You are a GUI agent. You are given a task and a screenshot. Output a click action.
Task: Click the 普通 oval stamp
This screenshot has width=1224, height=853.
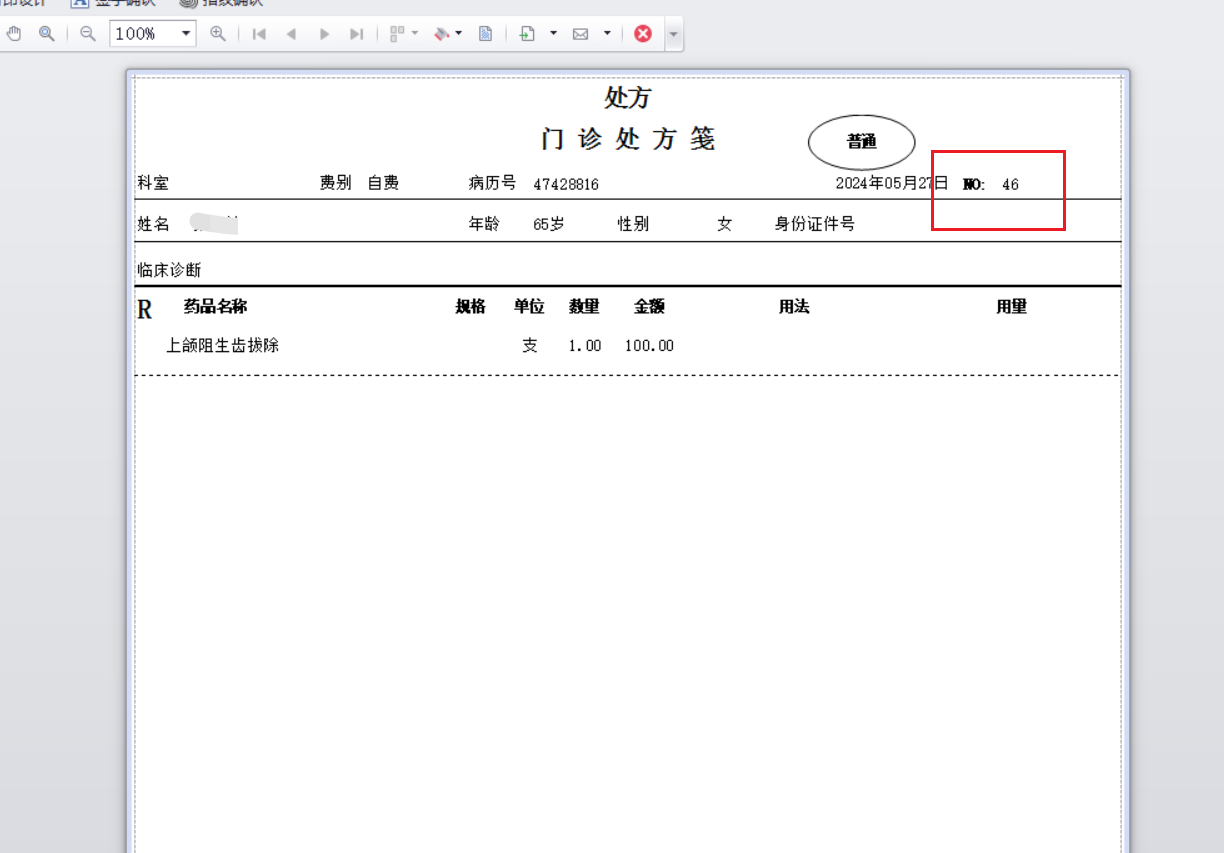click(x=861, y=142)
